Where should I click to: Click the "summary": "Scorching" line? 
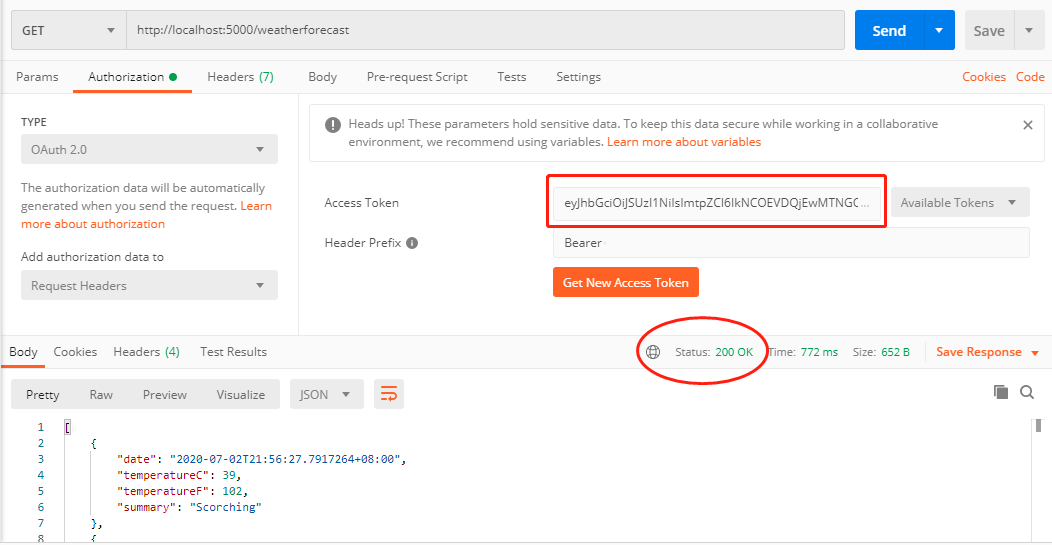[189, 507]
